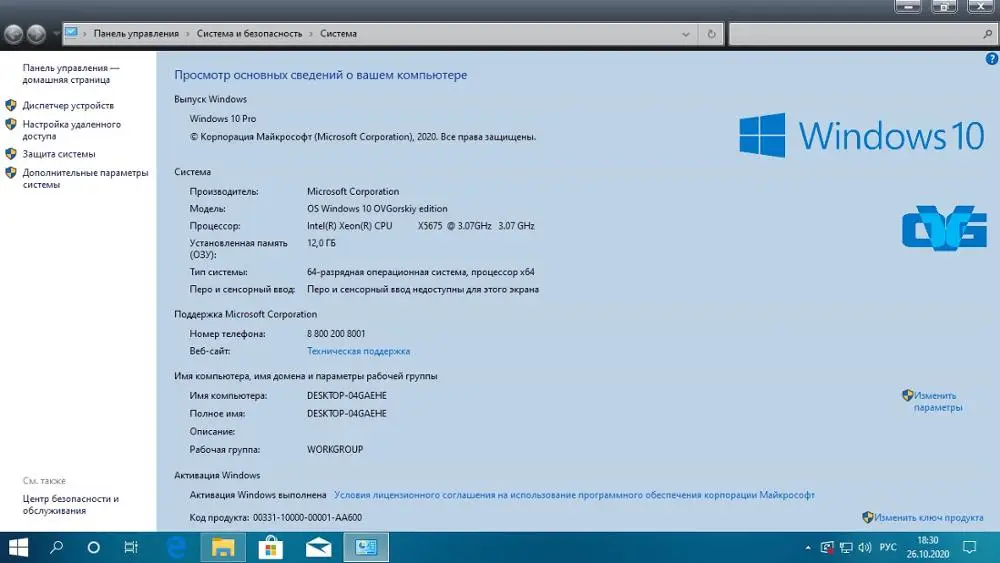Select product code '00331-10000-00001-AA600'
The height and width of the screenshot is (563, 1000).
pos(307,518)
